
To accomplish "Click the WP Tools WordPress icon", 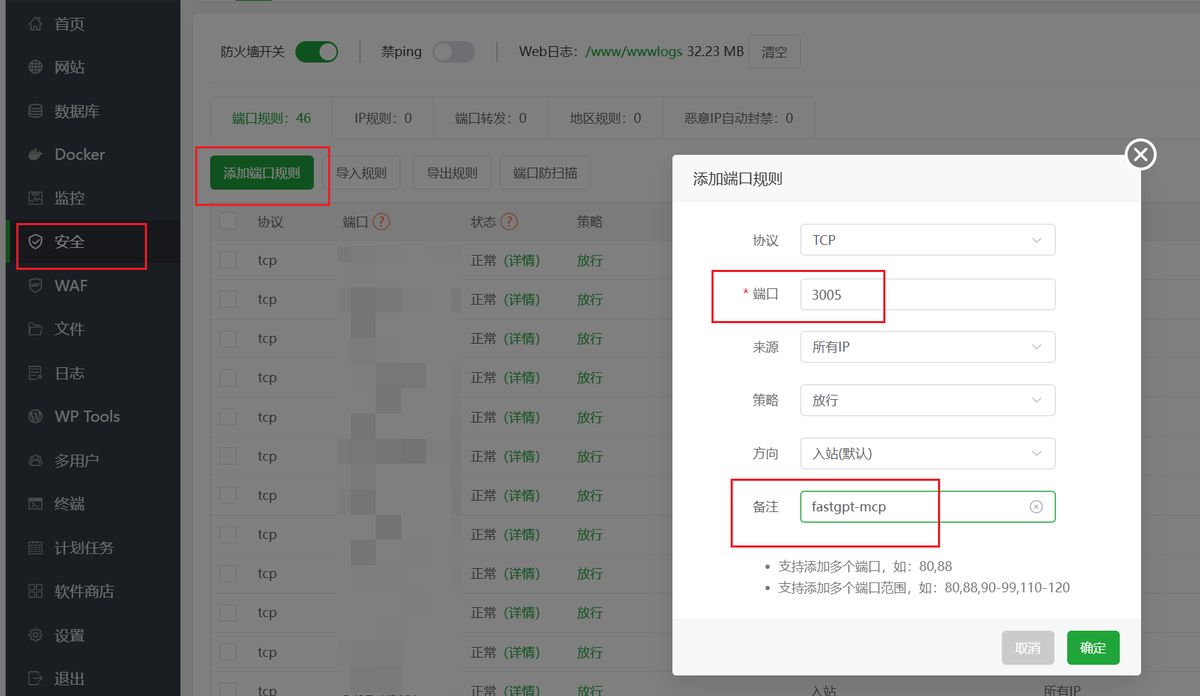I will click(36, 417).
